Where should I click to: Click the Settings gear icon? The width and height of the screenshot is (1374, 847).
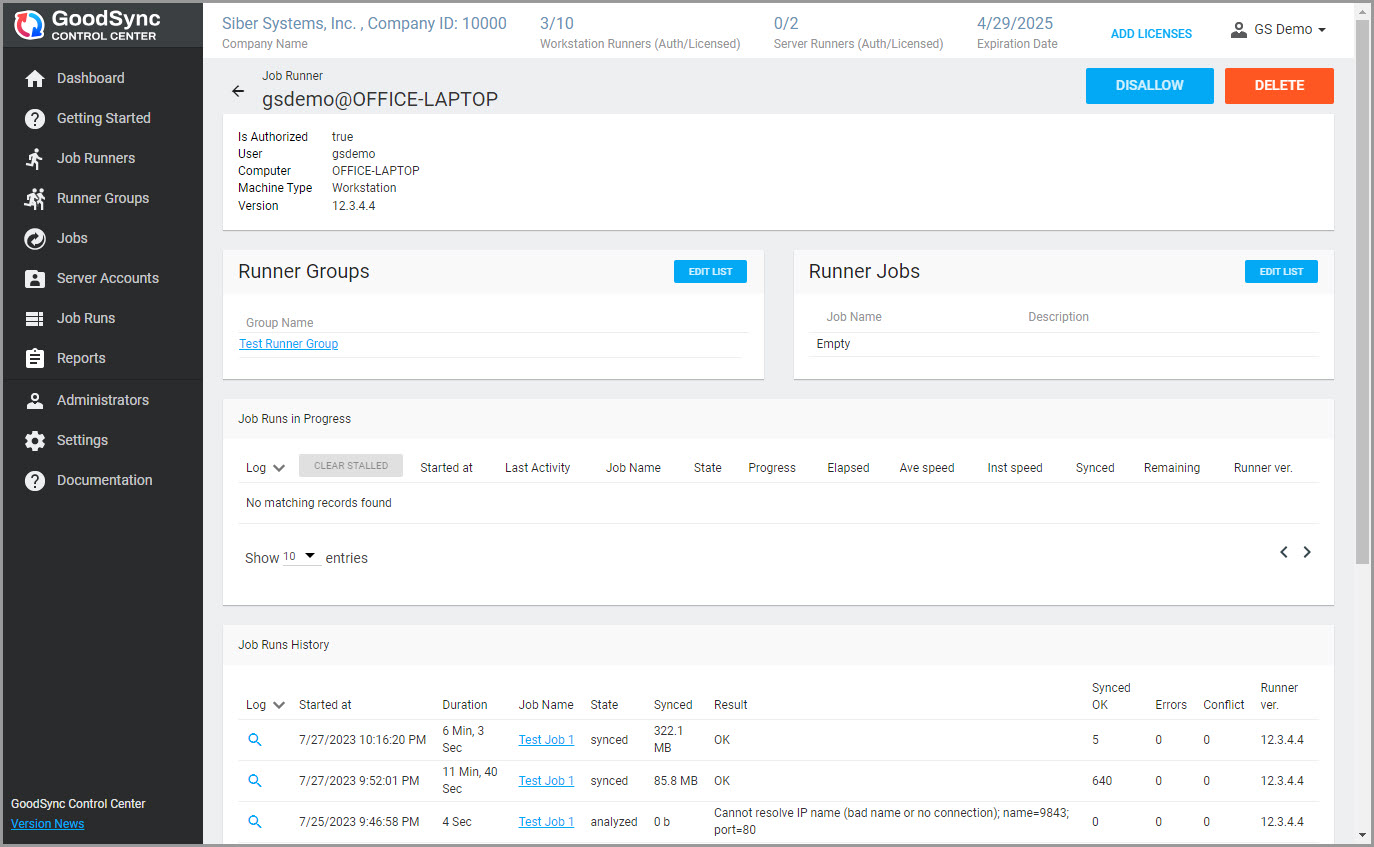[x=35, y=440]
